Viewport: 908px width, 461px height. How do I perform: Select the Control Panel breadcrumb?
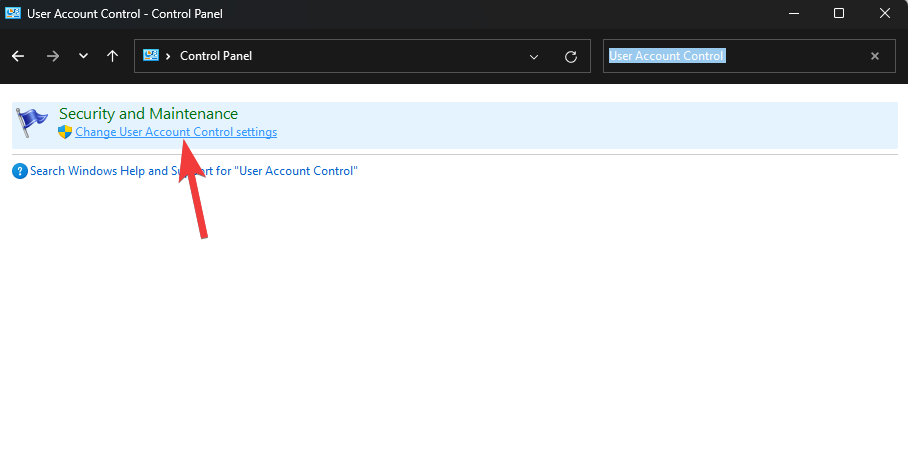215,56
